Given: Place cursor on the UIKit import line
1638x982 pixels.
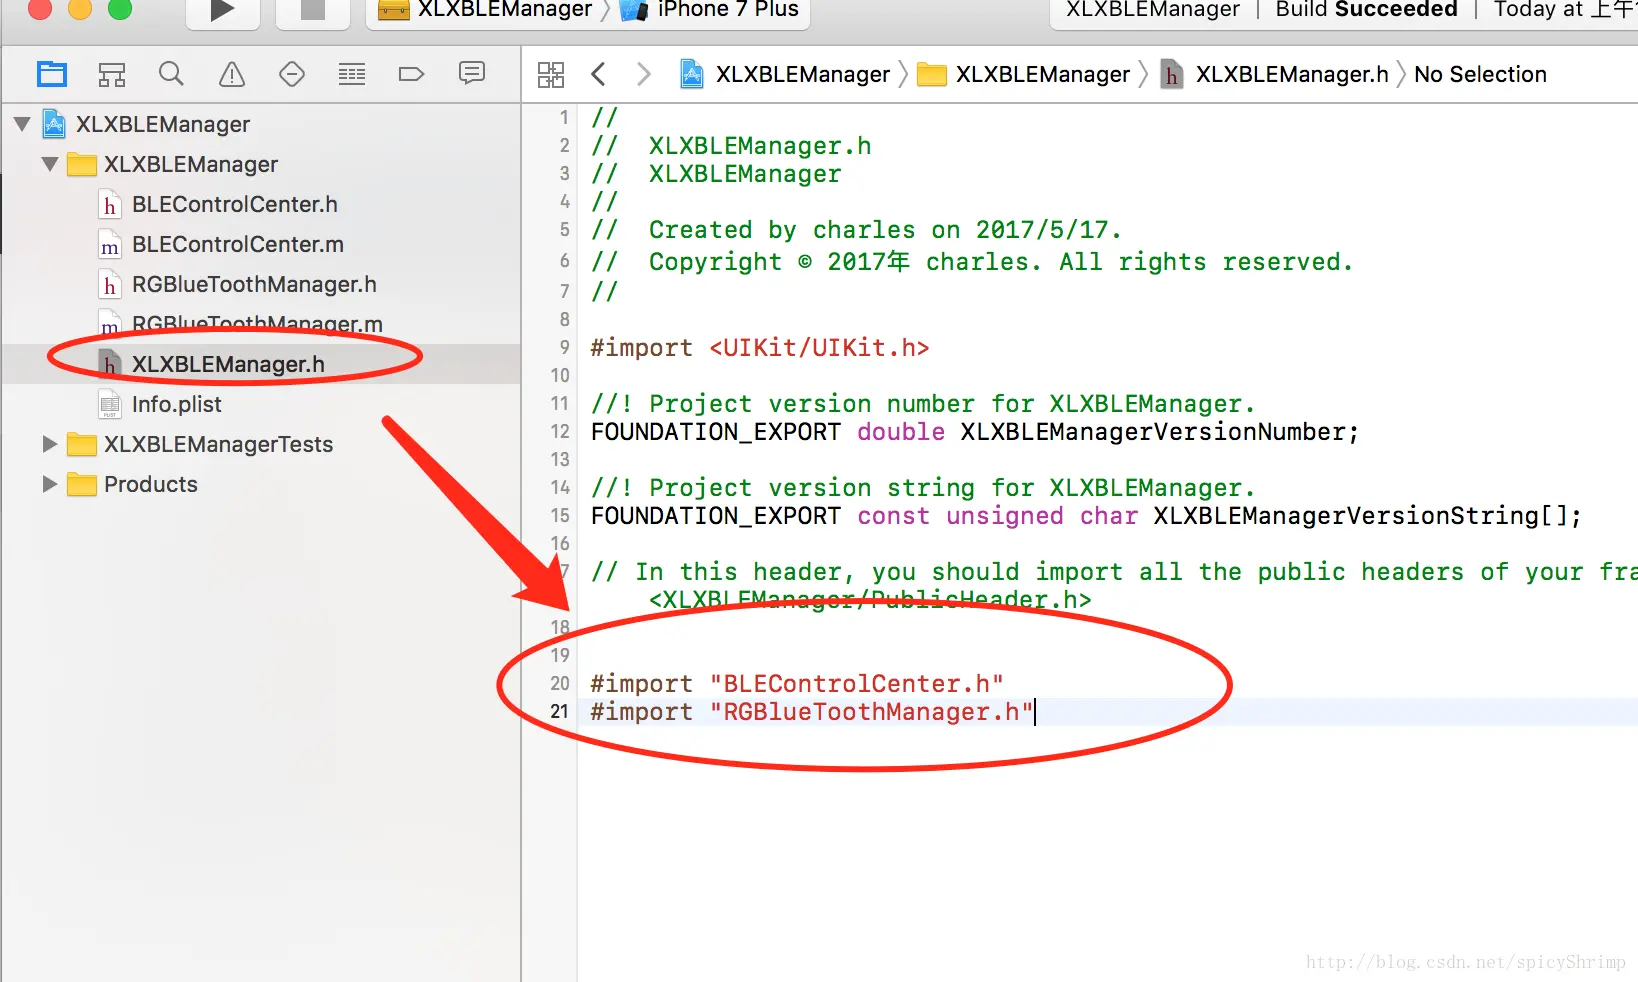Looking at the screenshot, I should coord(760,348).
